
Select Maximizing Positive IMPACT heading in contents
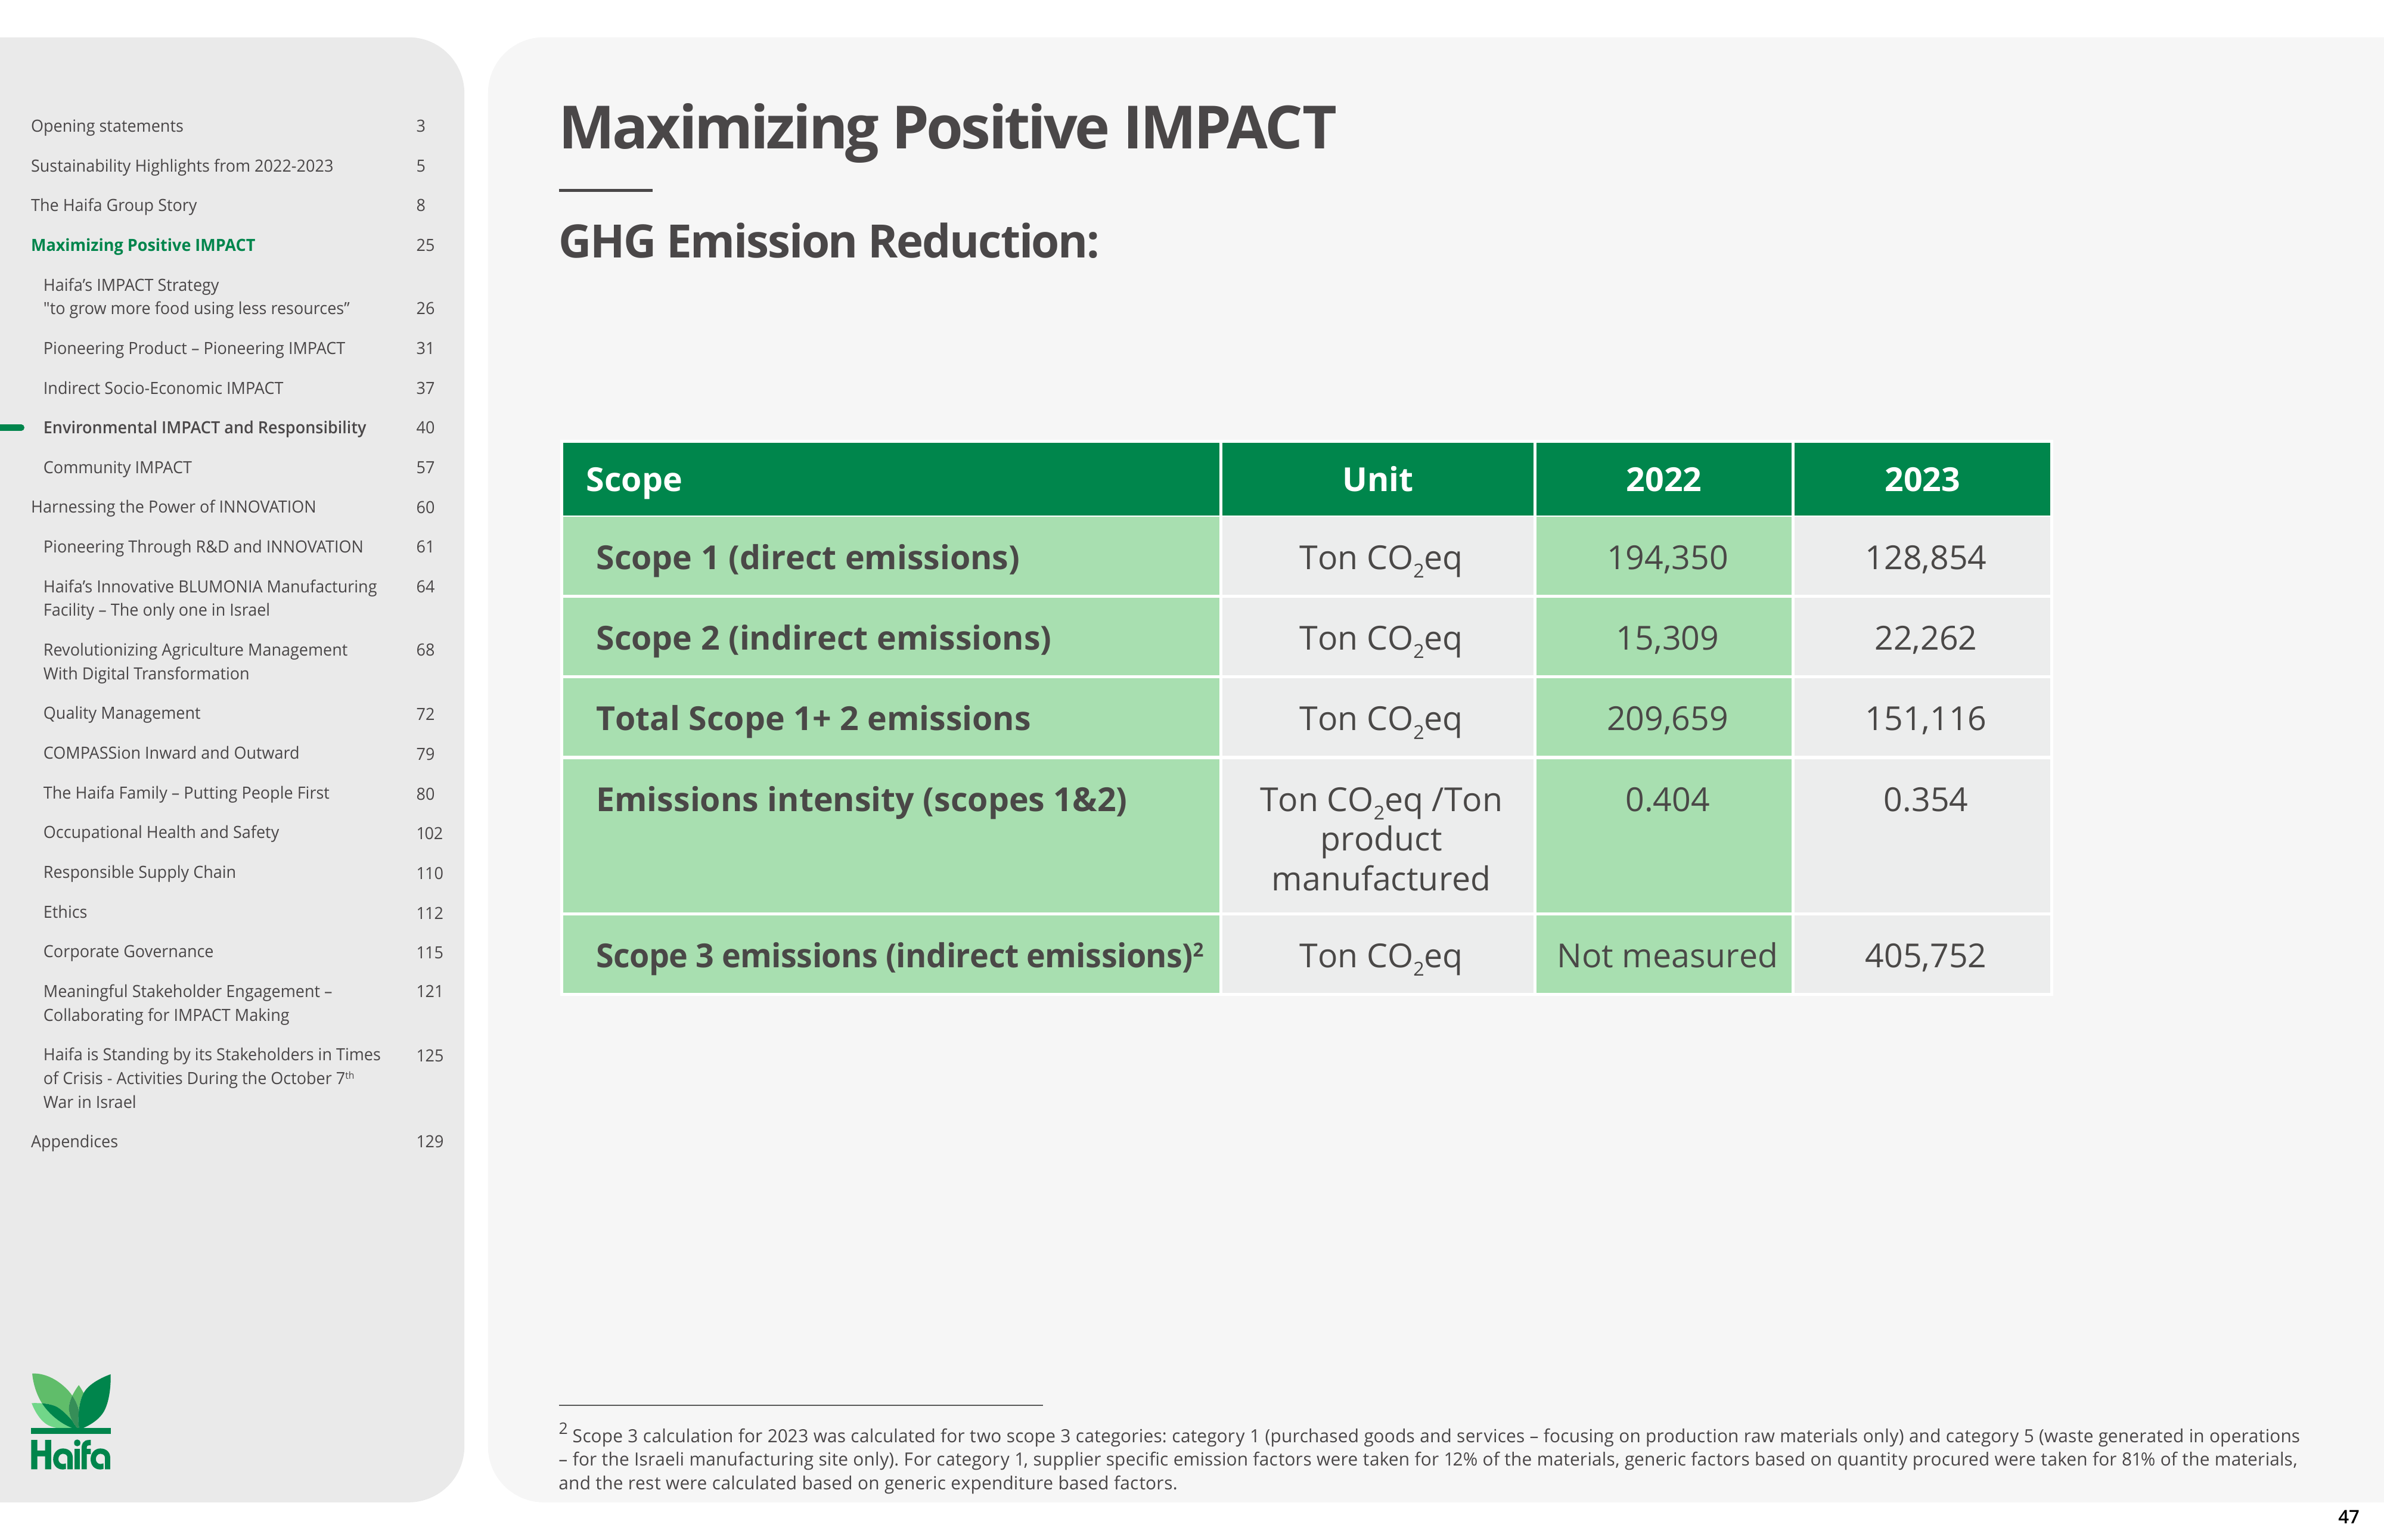(143, 245)
